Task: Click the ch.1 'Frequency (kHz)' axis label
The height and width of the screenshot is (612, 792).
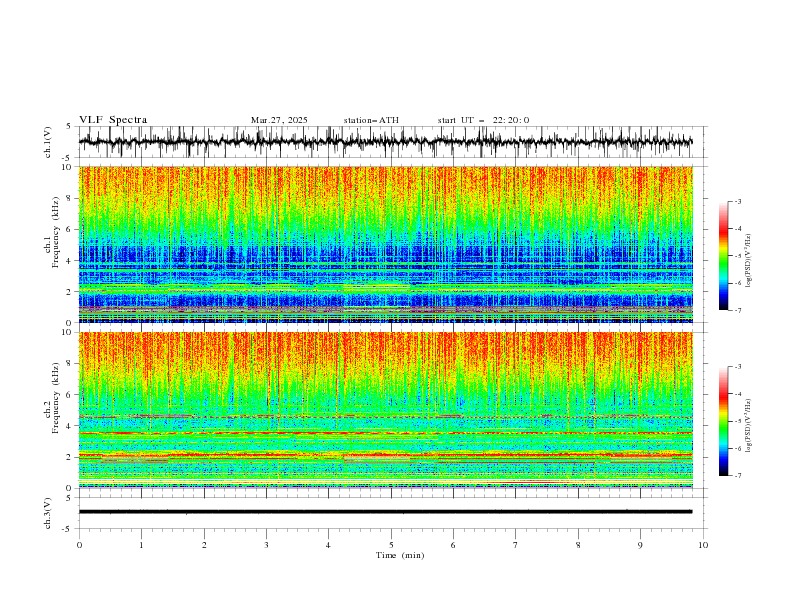Action: pos(56,232)
